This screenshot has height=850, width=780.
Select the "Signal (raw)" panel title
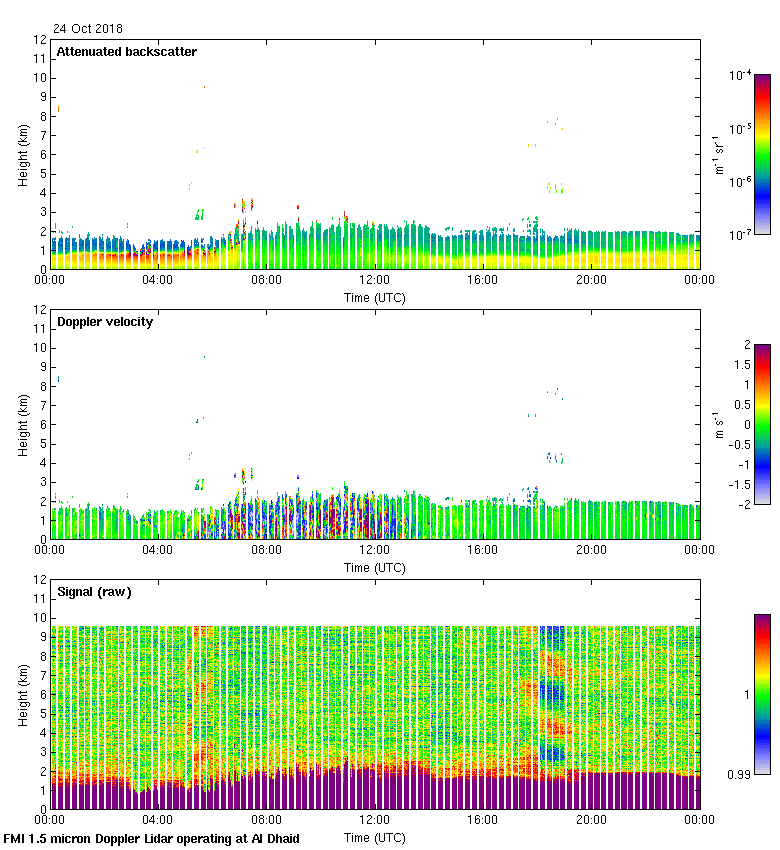coord(94,592)
